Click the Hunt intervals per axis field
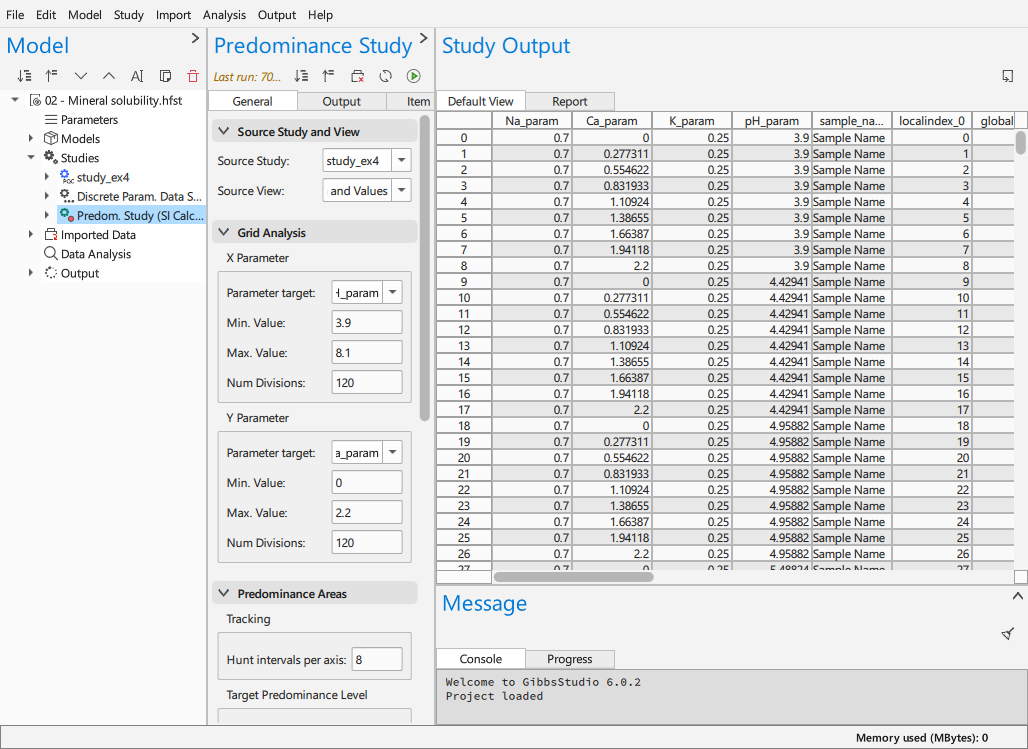 point(377,659)
